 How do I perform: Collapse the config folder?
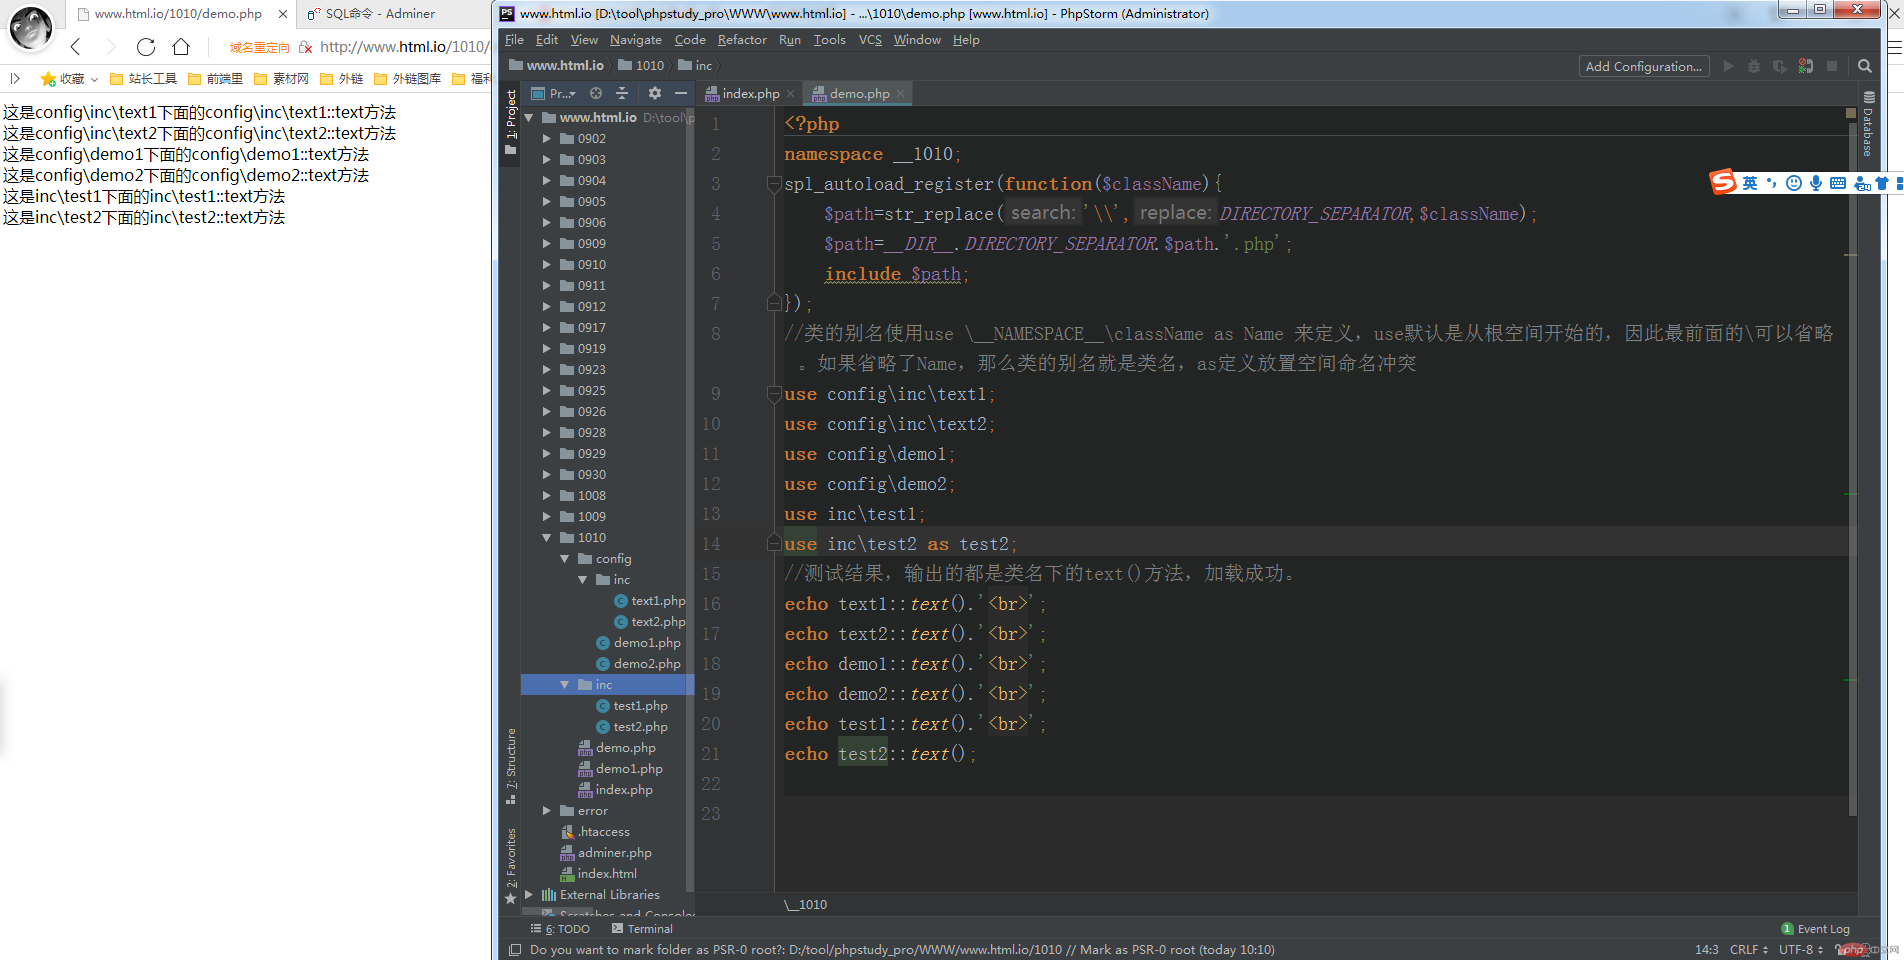pos(565,559)
